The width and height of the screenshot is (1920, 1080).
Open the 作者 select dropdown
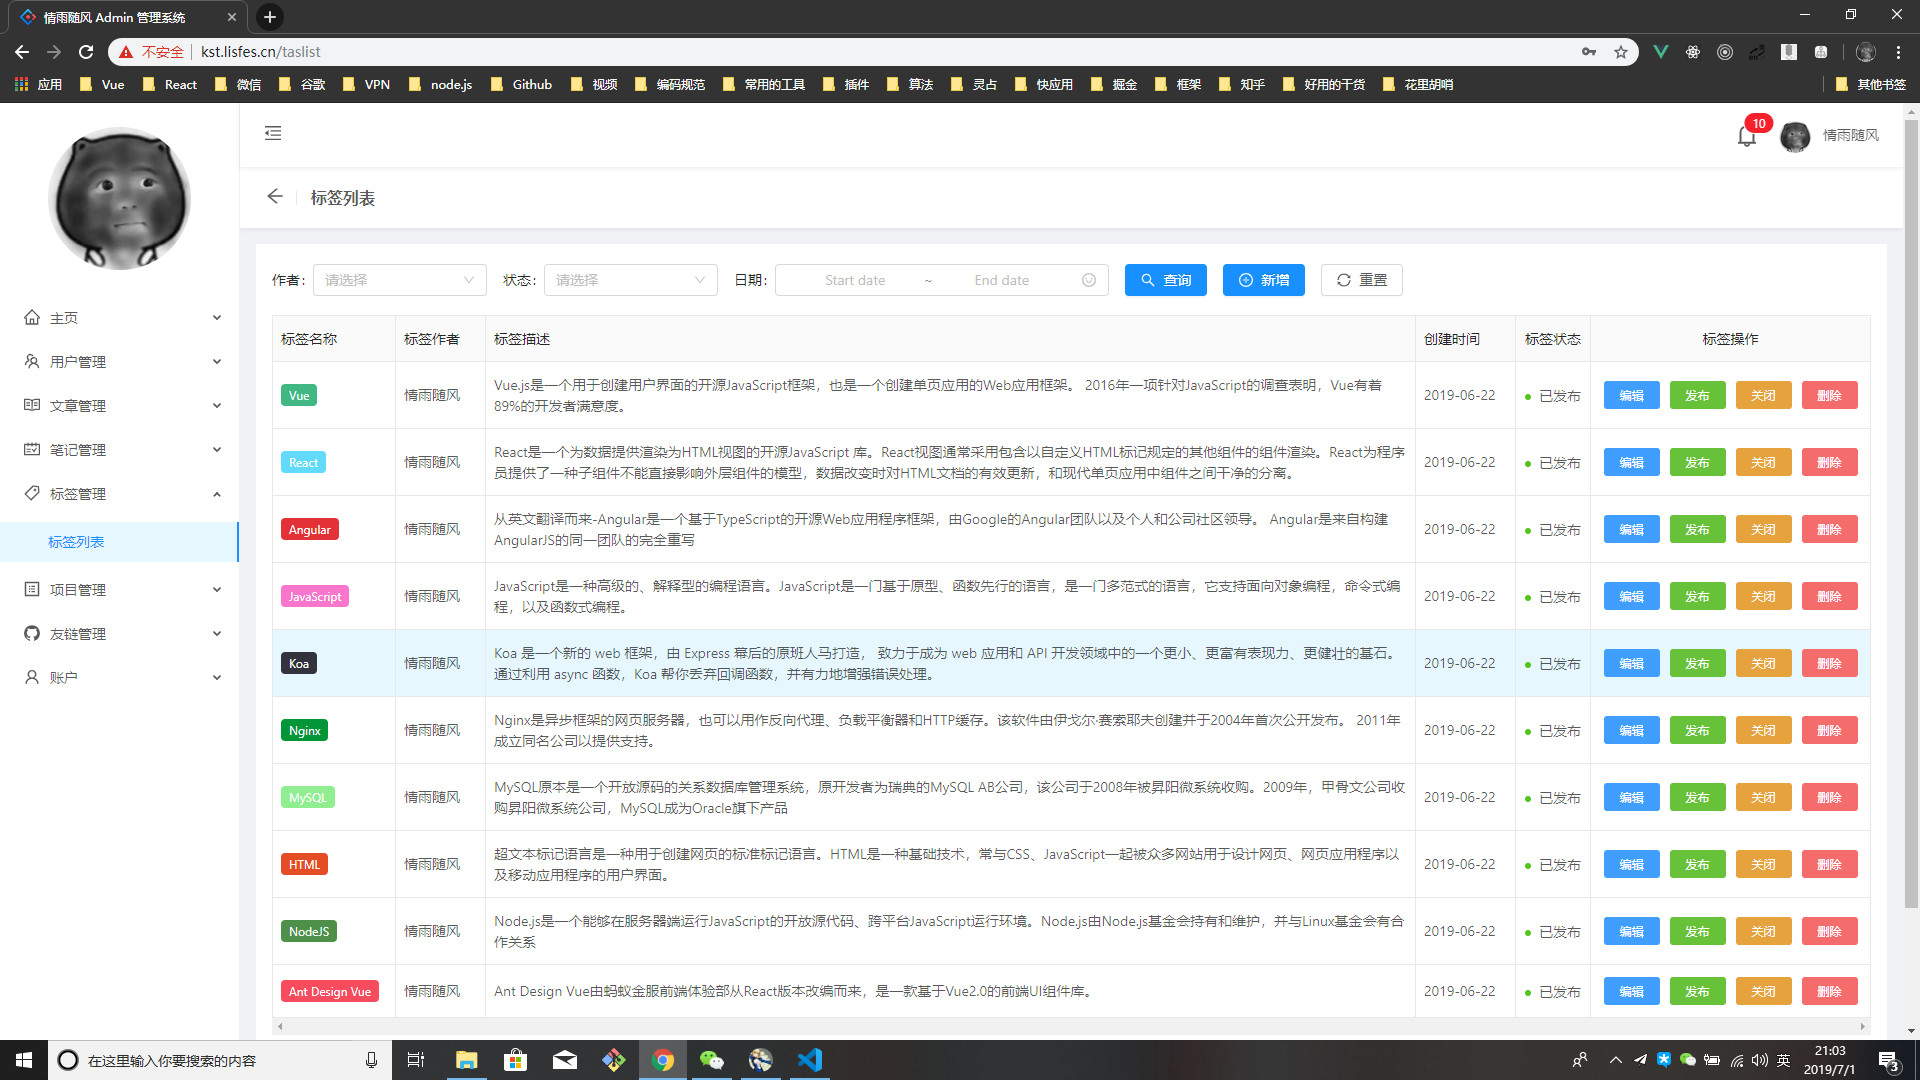point(399,280)
